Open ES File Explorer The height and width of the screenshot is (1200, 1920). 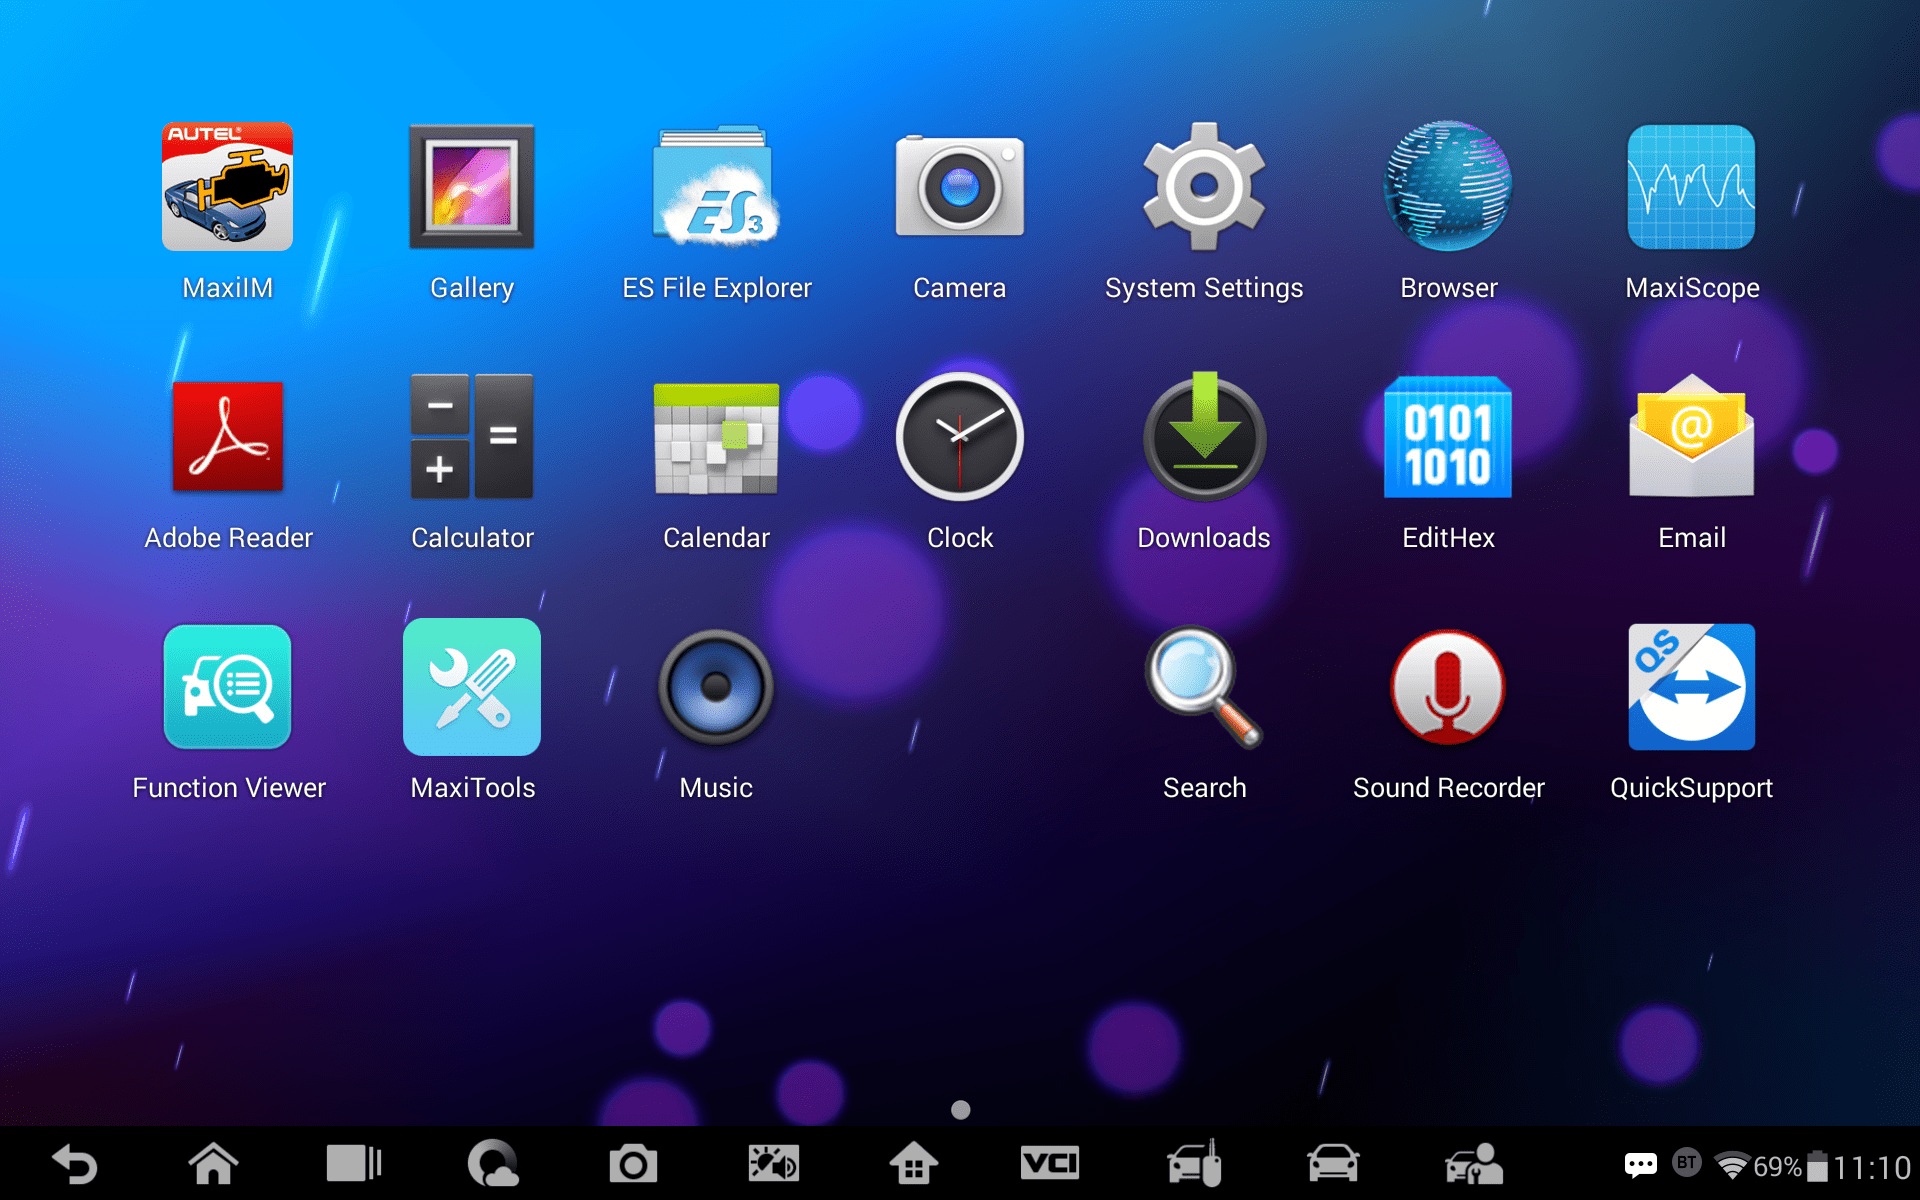(x=716, y=187)
